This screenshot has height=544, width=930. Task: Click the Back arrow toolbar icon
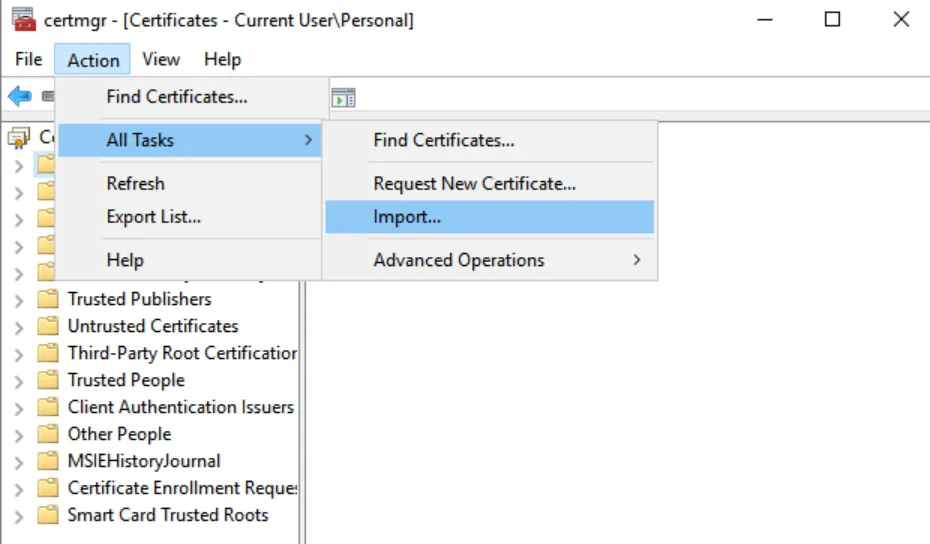20,96
